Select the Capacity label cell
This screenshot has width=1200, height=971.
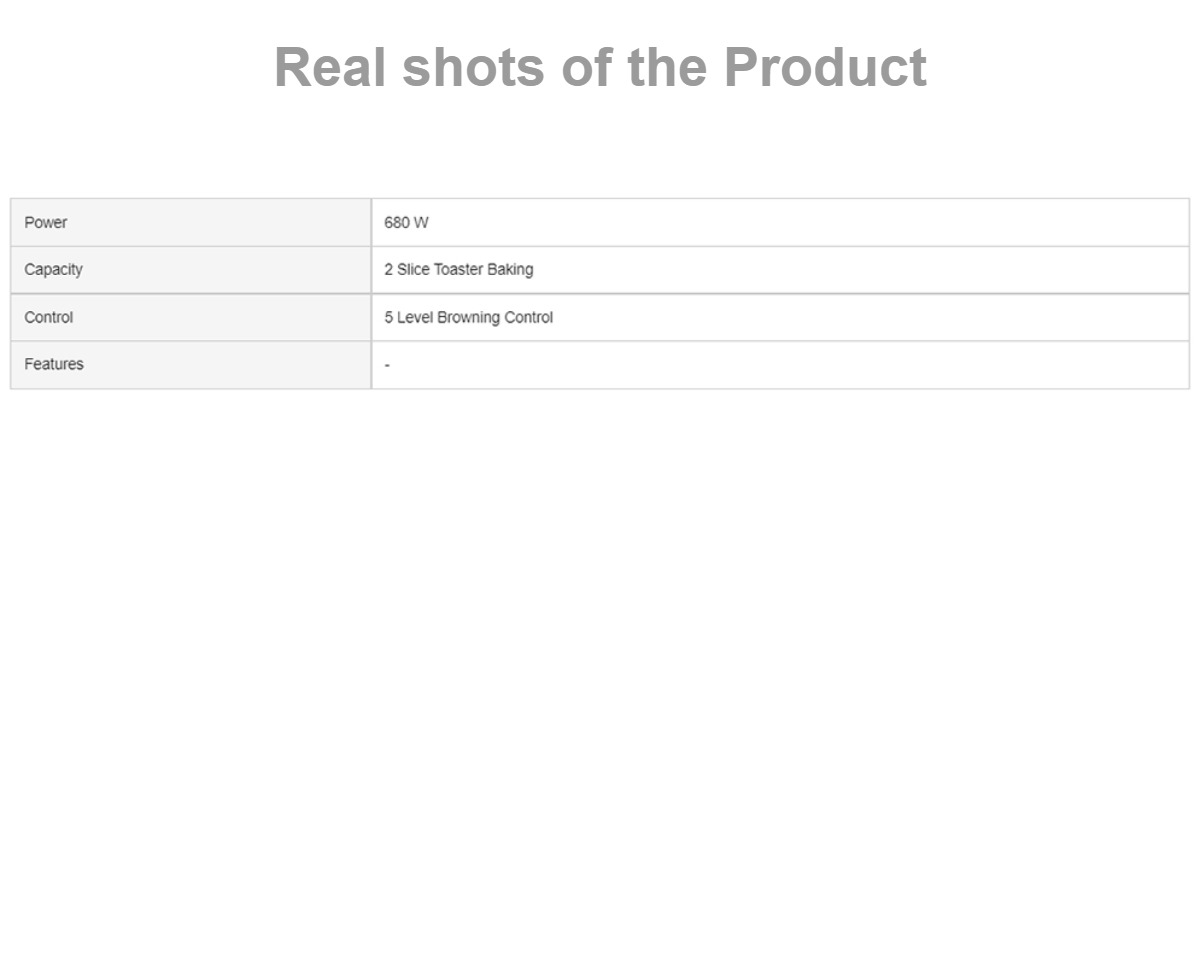pos(191,270)
